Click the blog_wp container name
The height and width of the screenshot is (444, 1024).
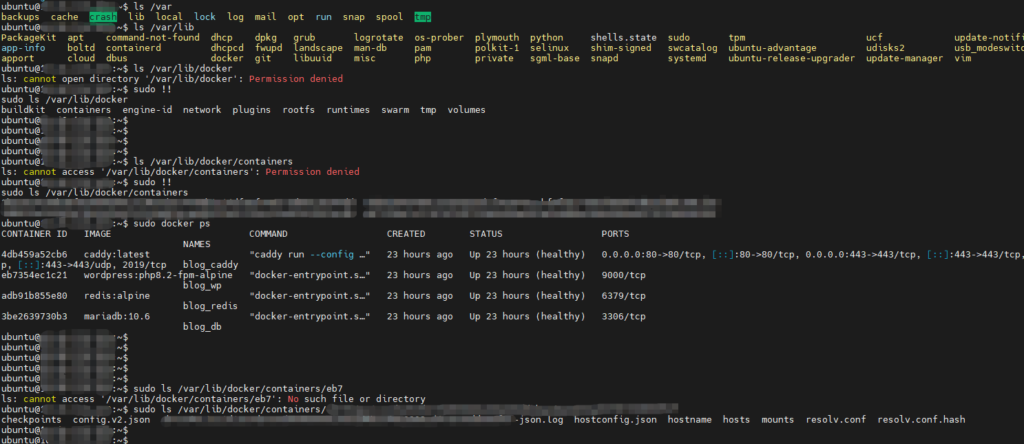(x=205, y=285)
